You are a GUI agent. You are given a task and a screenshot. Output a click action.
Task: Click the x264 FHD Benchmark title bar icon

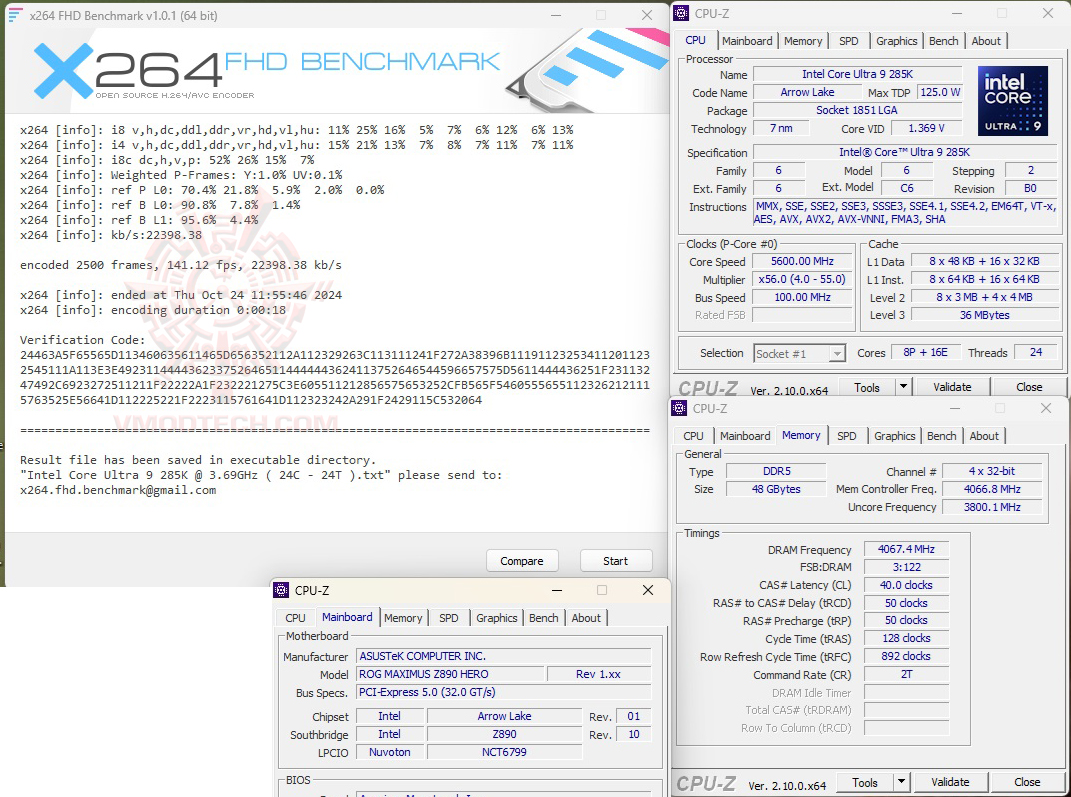(x=14, y=15)
